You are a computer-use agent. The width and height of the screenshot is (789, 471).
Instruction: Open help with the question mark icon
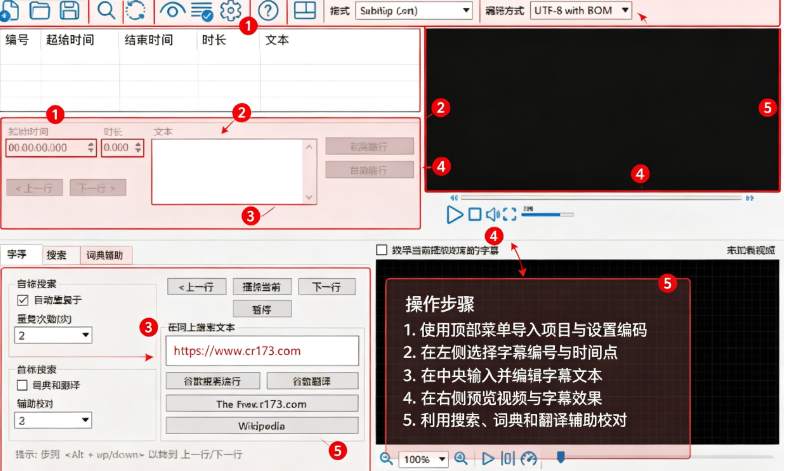coord(268,10)
